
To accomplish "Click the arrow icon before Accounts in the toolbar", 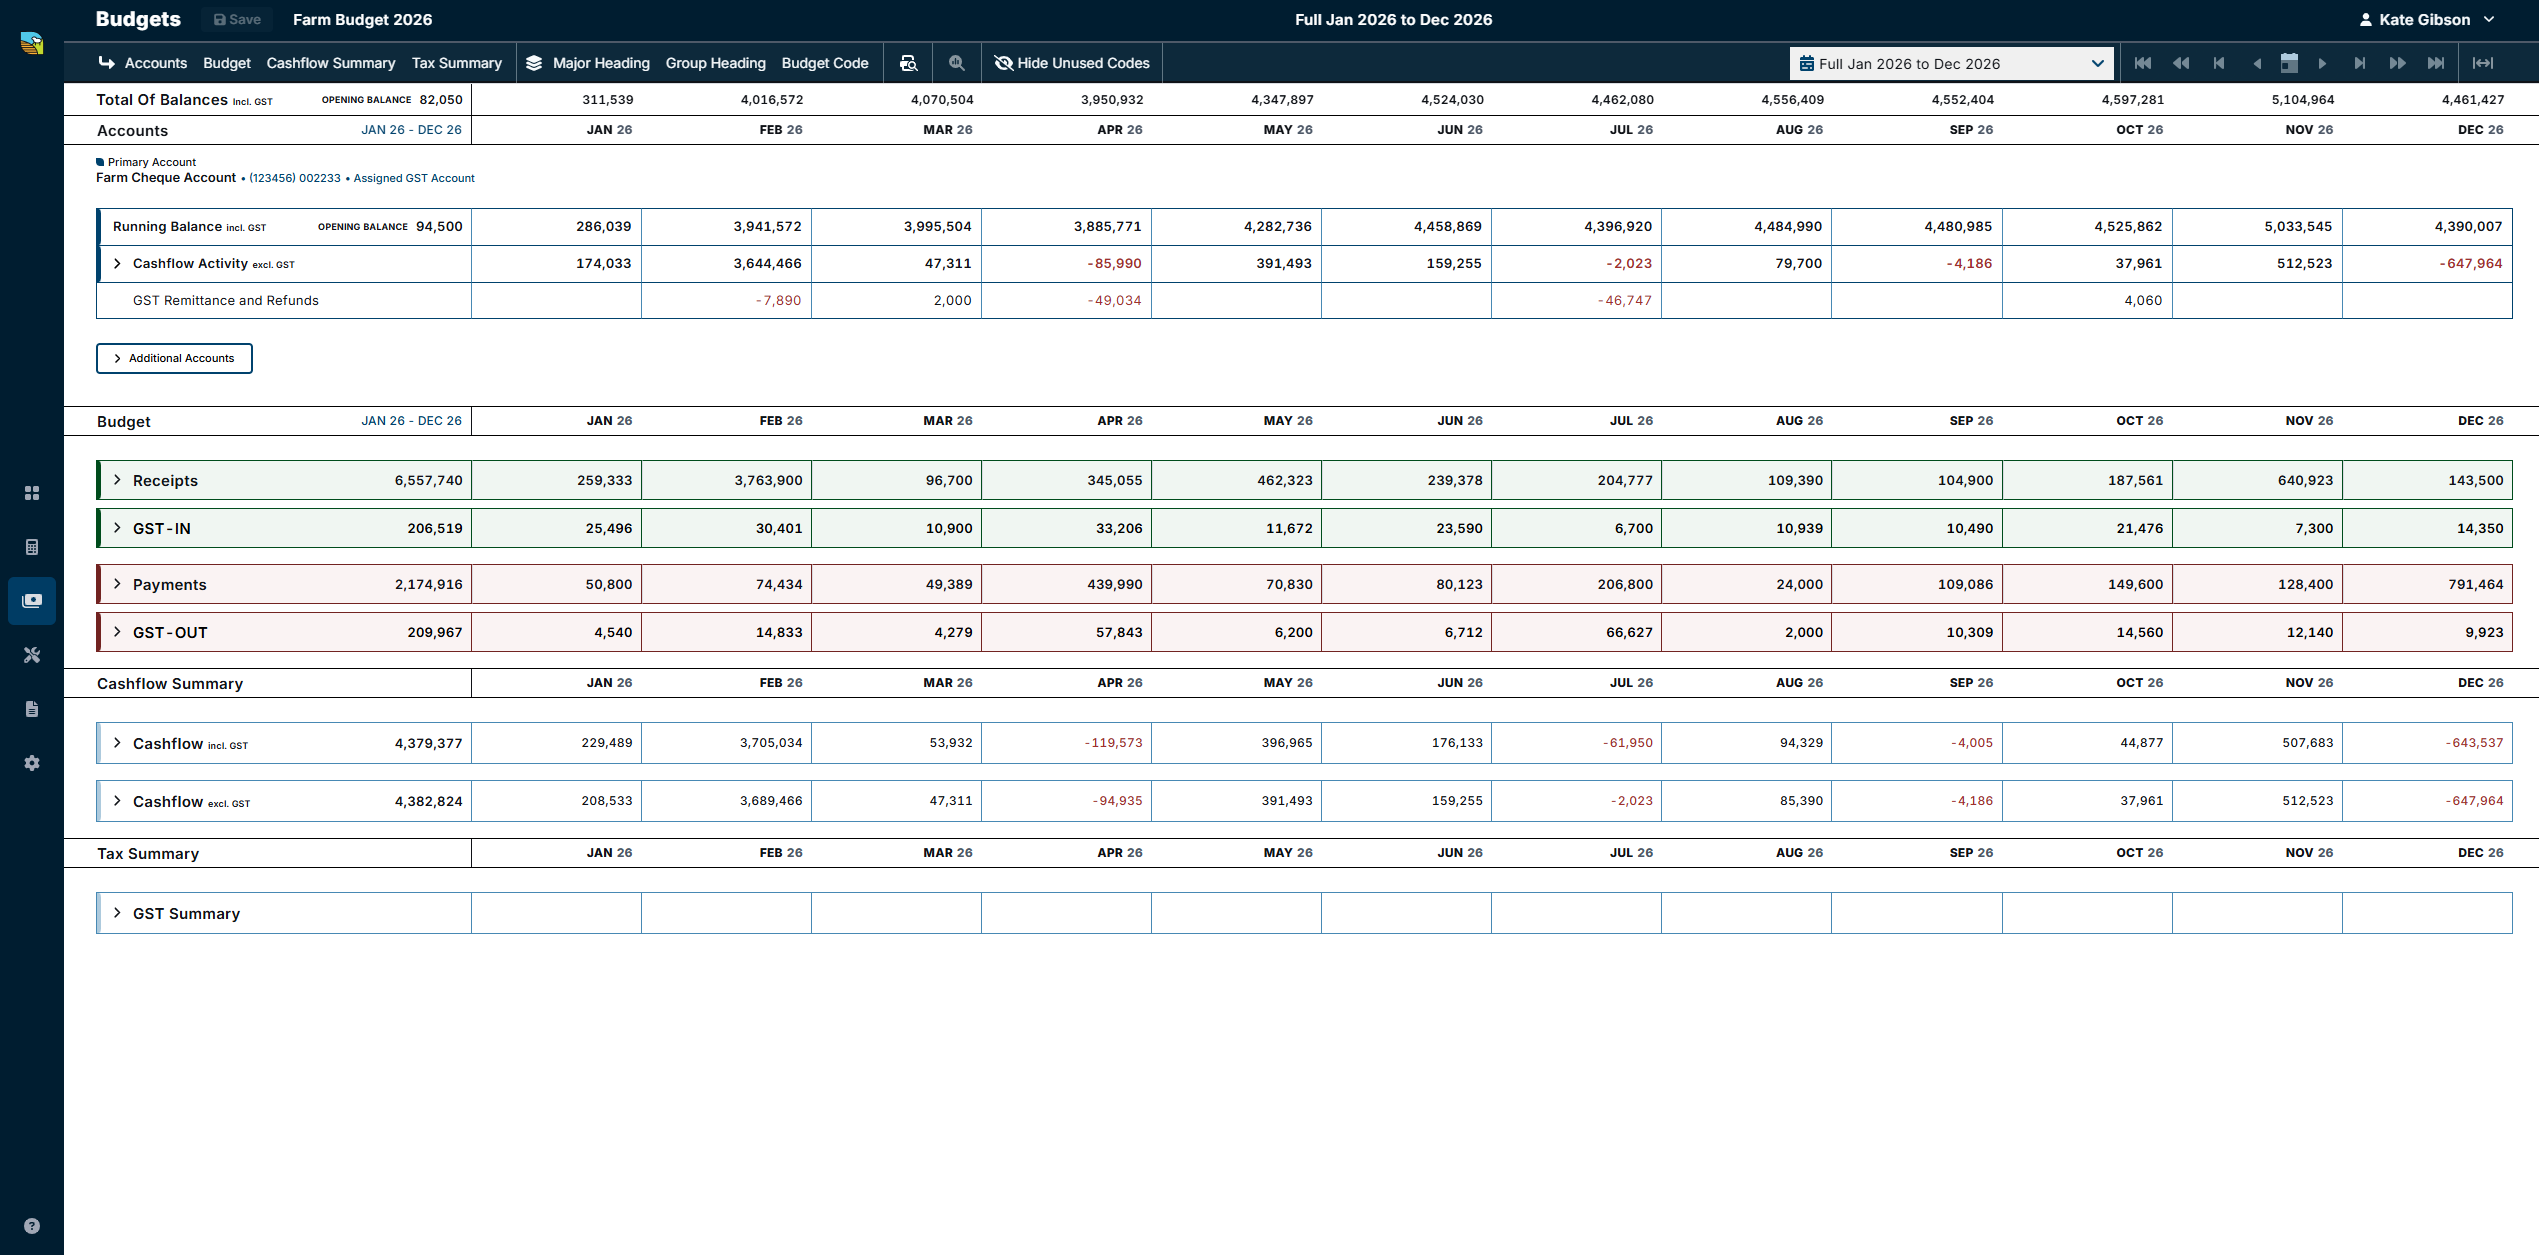I will coord(106,62).
